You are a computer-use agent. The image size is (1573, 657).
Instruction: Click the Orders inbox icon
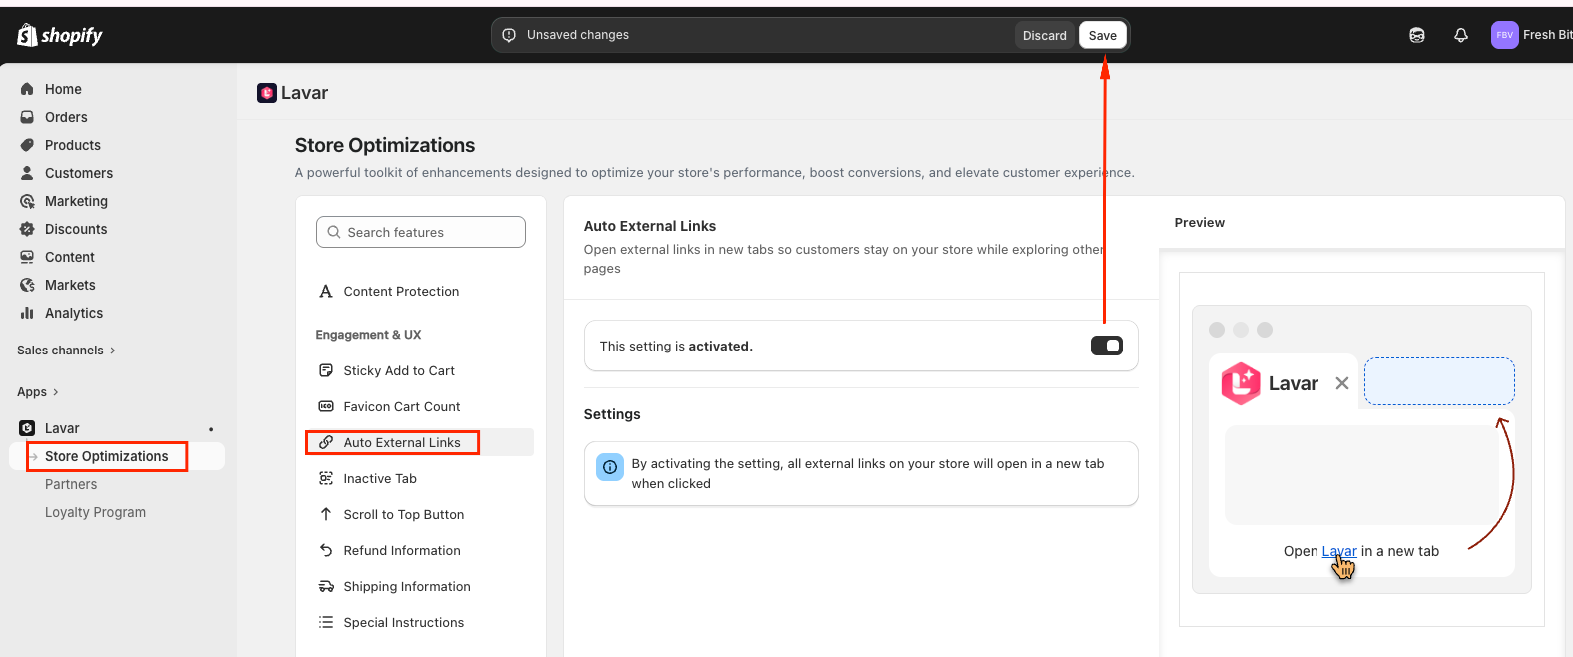(x=27, y=117)
